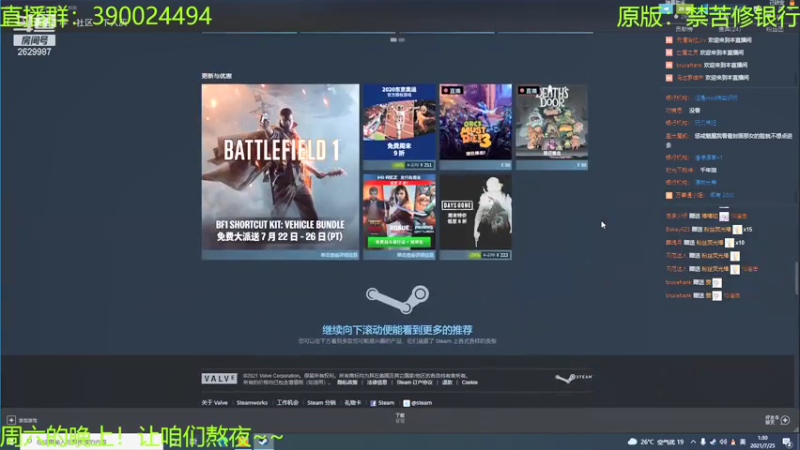Open the taskbar clock and date

[763, 441]
